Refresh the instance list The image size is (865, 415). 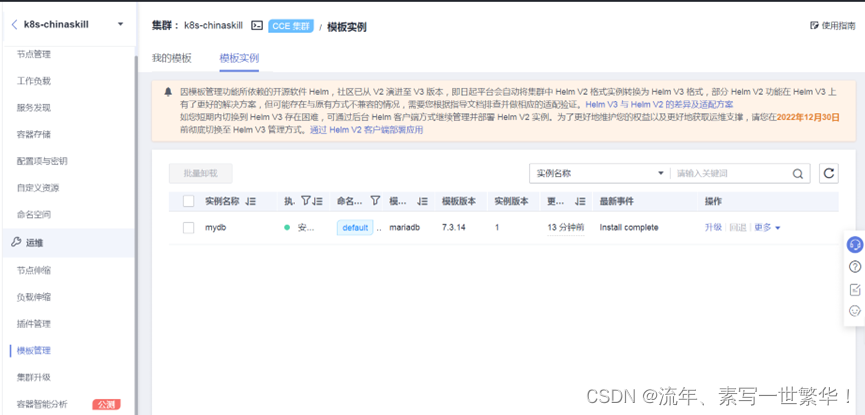tap(829, 173)
